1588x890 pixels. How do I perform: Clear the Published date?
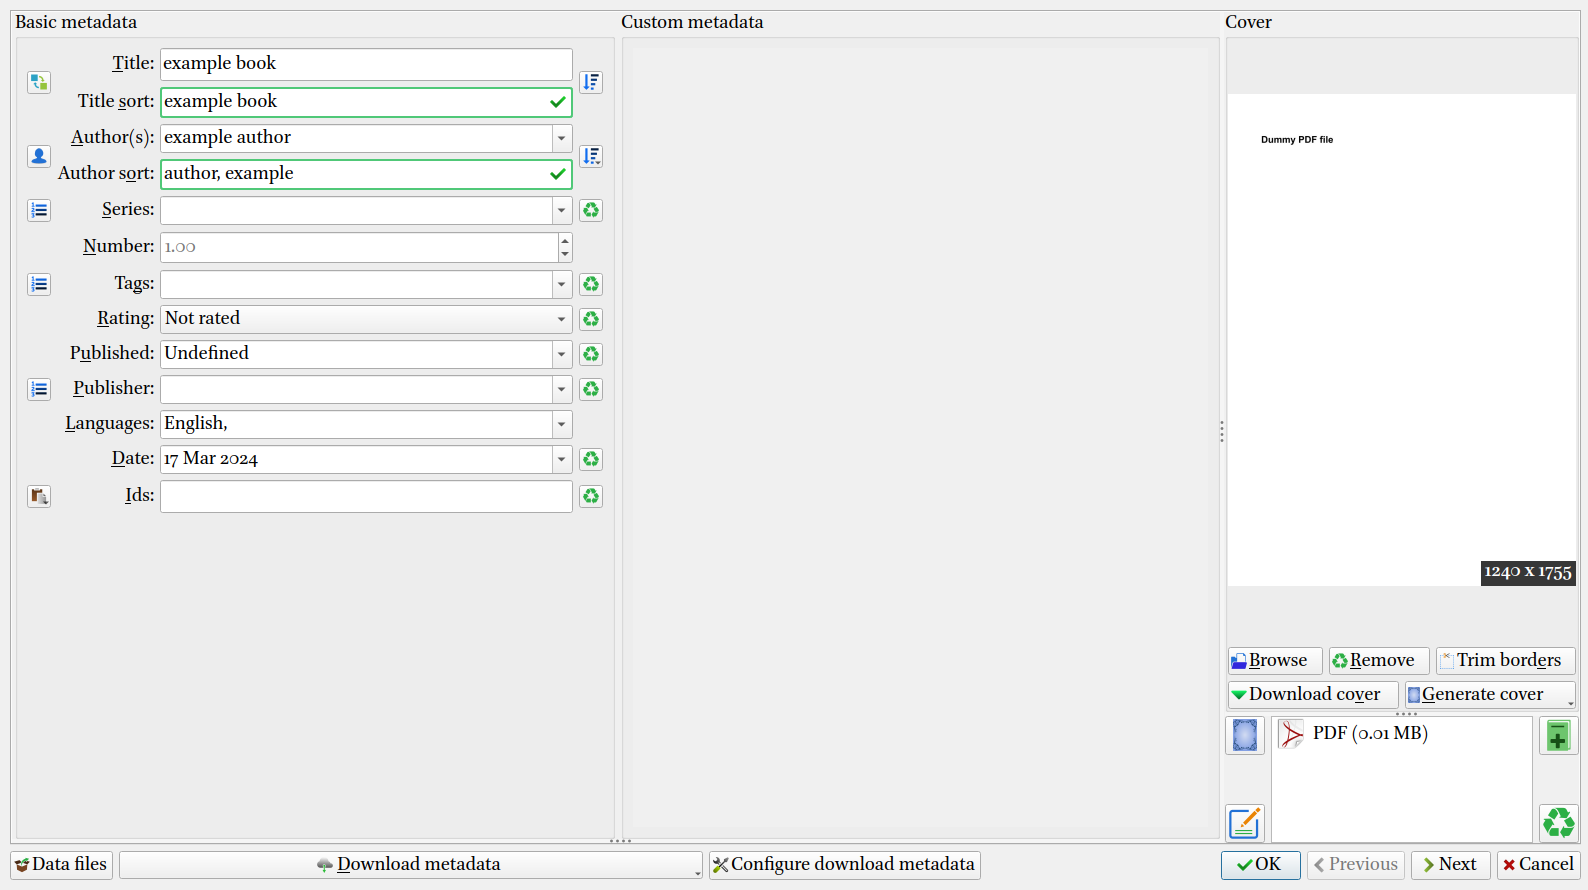pos(591,354)
